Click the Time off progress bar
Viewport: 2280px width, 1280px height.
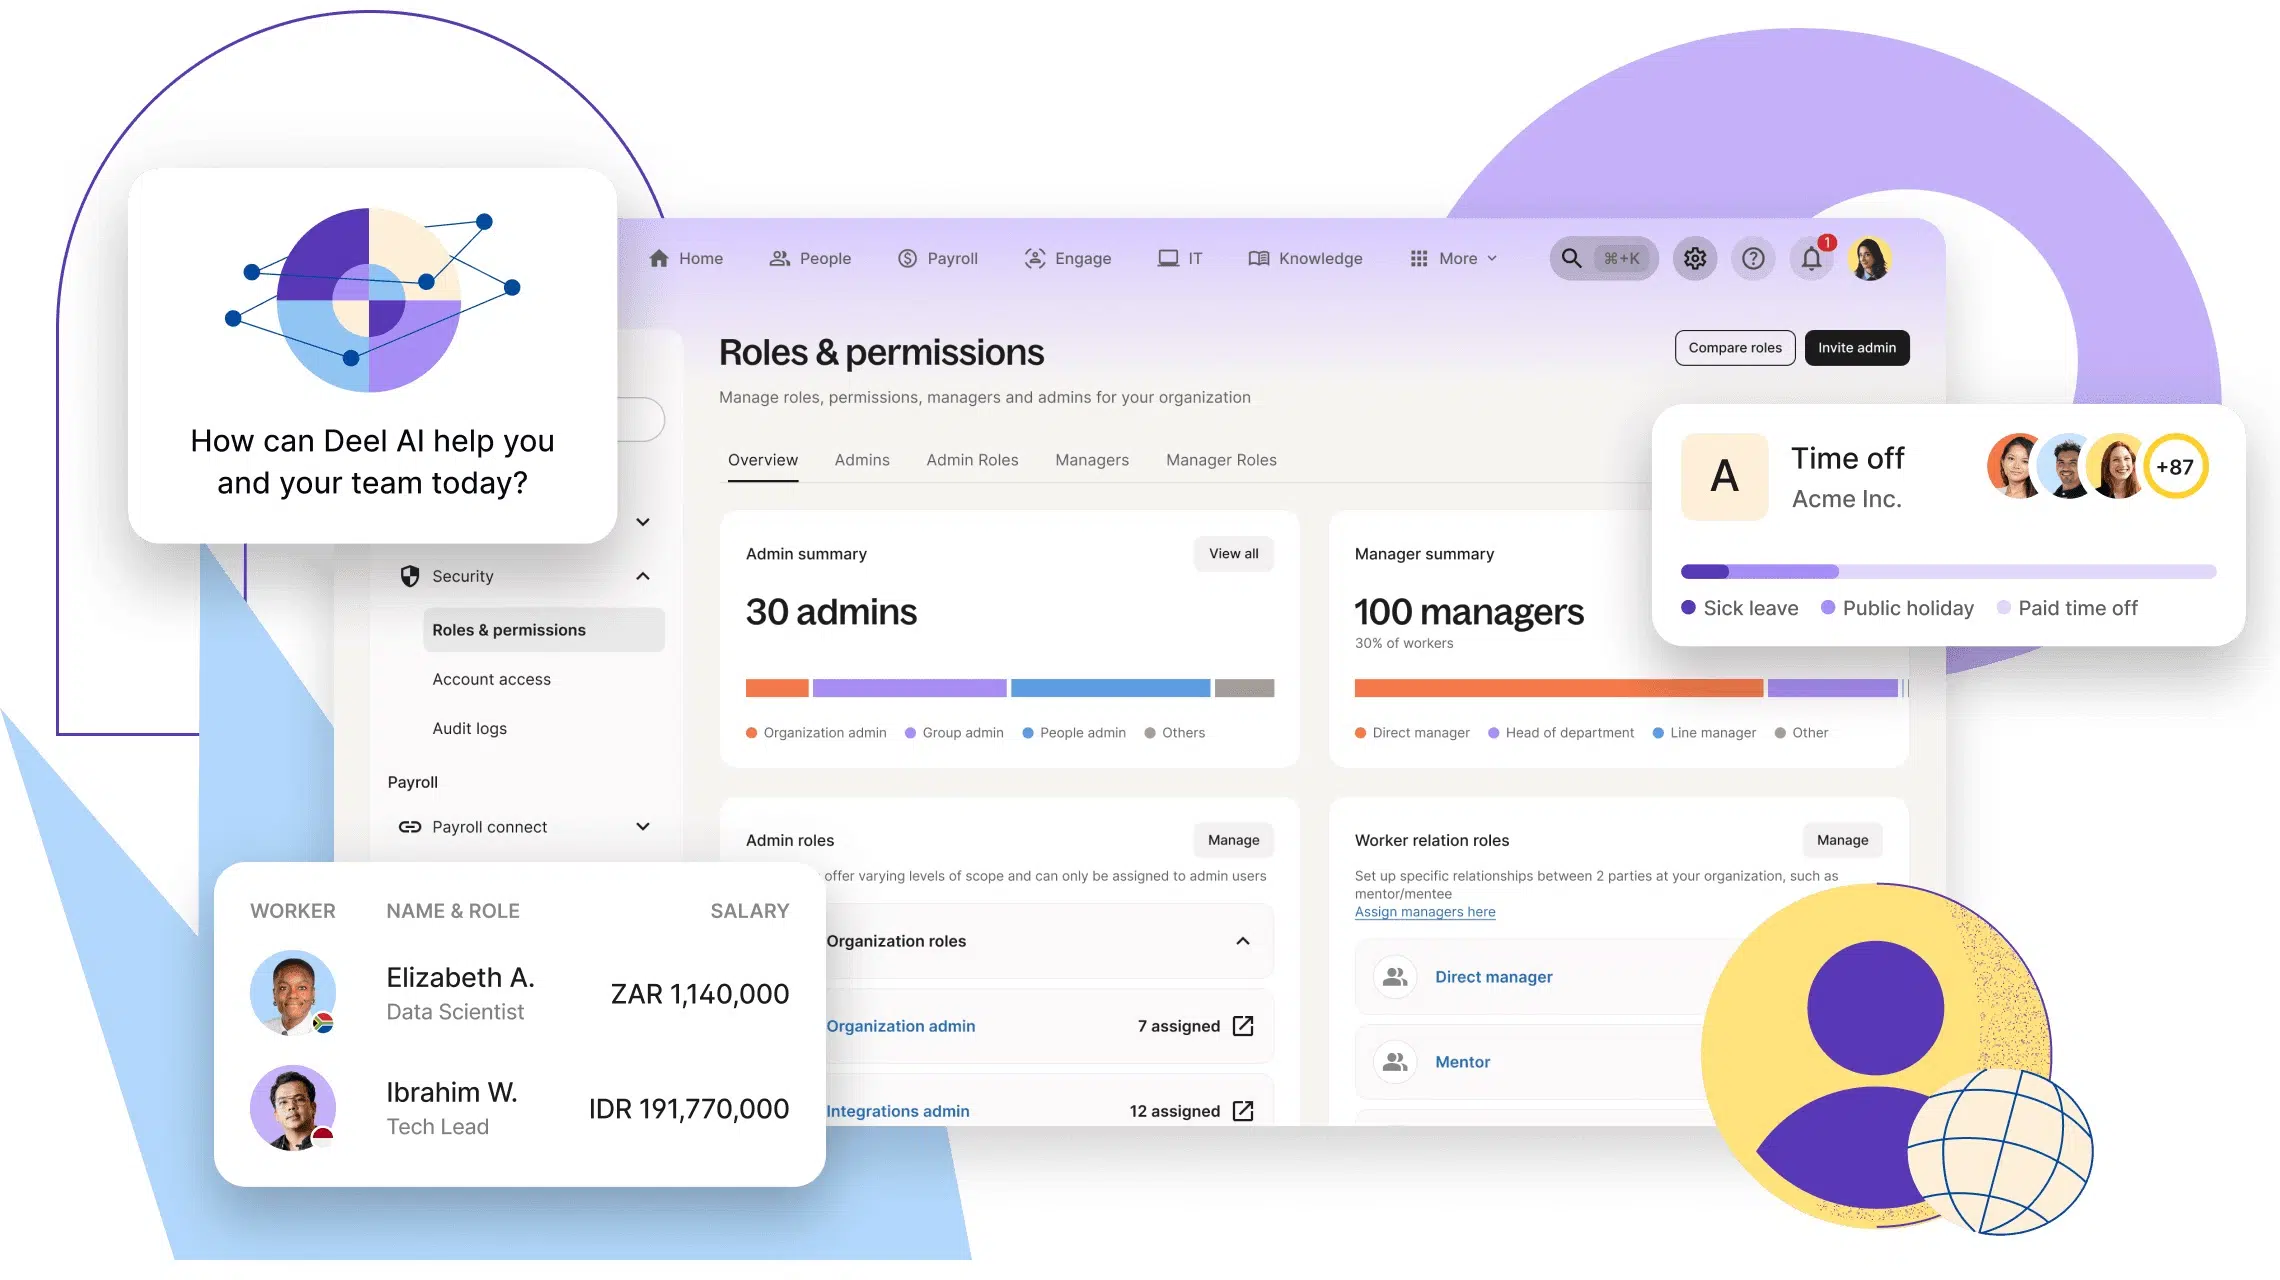coord(1948,572)
